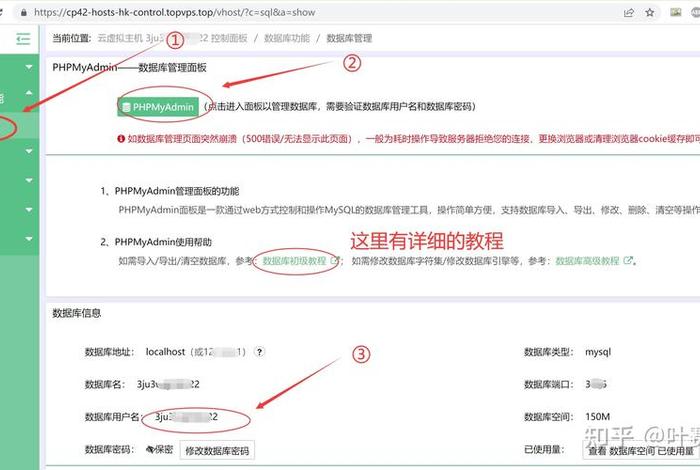Image resolution: width=700 pixels, height=470 pixels.
Task: Click the red warning icon before the crash notice
Action: (121, 139)
